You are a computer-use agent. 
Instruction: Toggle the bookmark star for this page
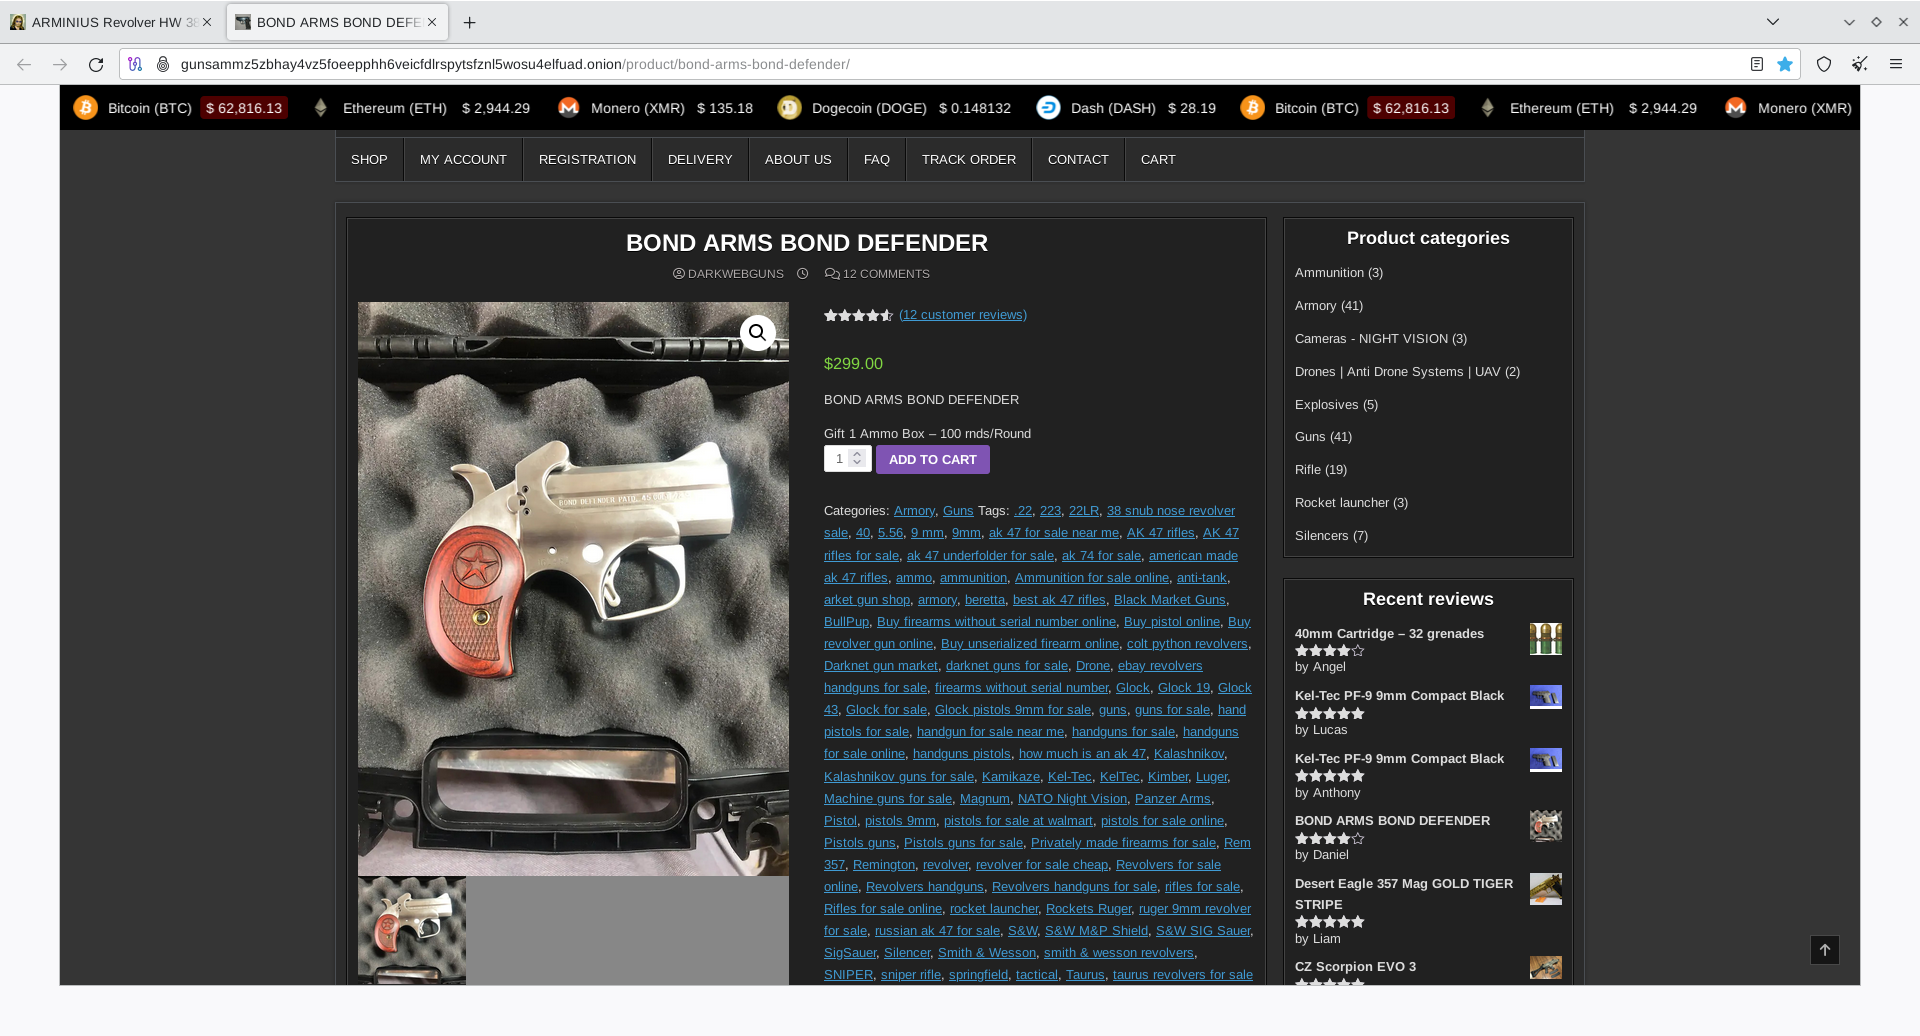(1785, 64)
